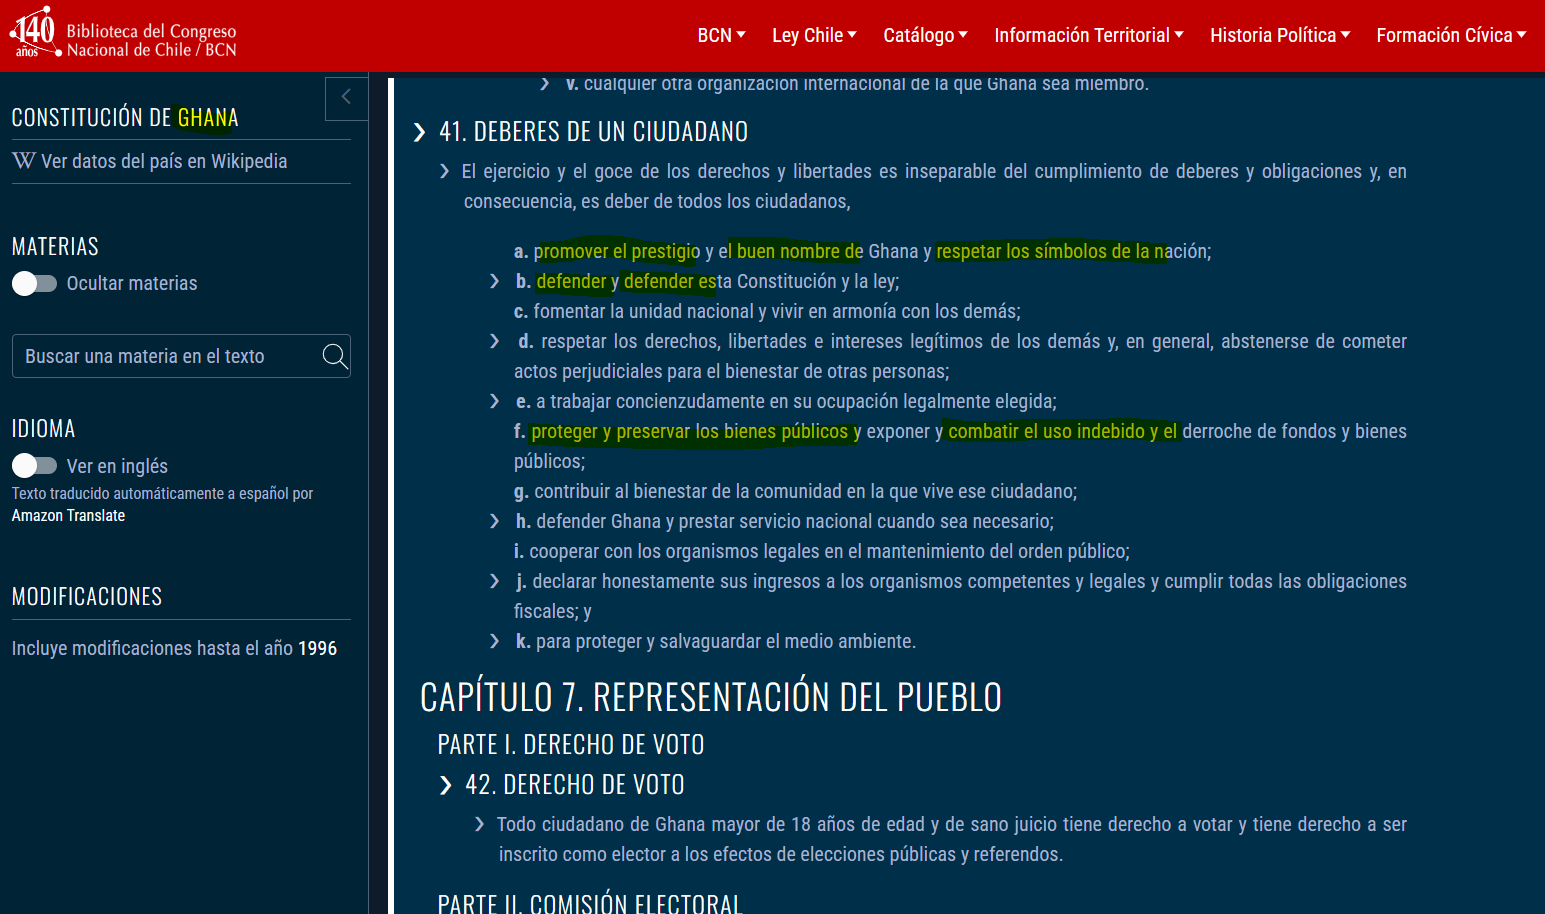1545x914 pixels.
Task: Expand chevron beside 'El ejercicio y el goce'
Action: (445, 172)
